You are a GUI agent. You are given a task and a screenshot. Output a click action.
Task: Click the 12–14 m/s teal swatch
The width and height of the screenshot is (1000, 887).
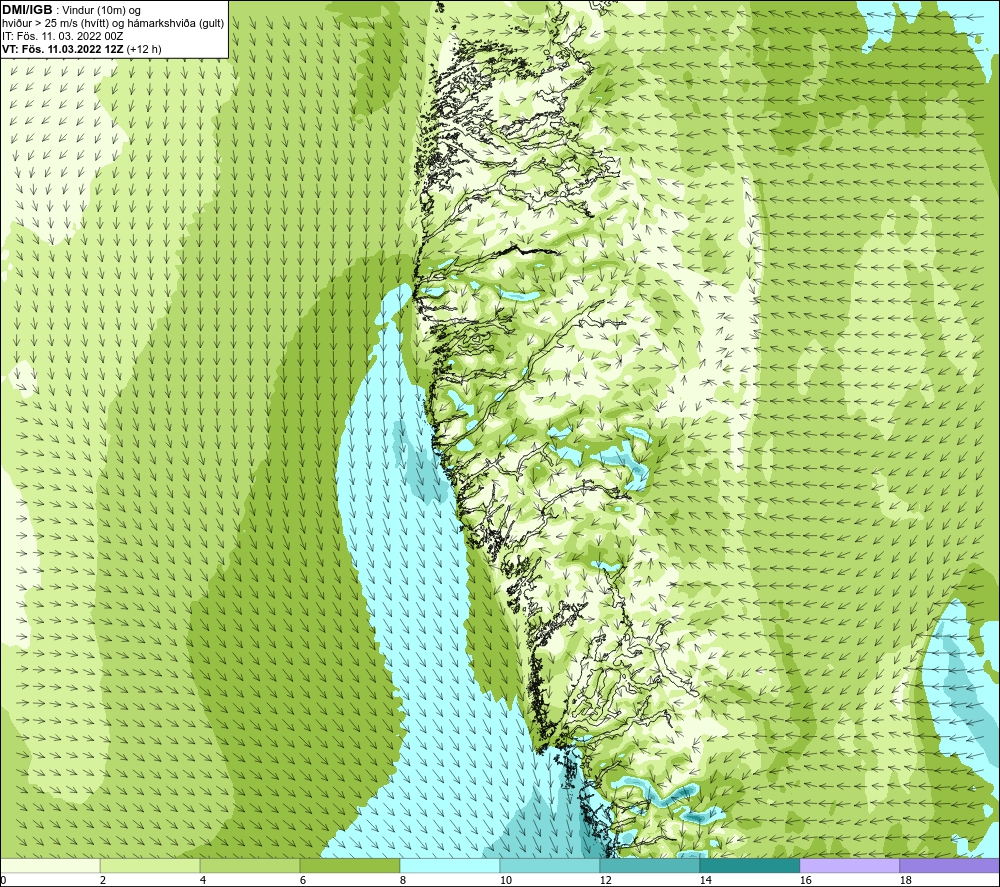tap(650, 866)
